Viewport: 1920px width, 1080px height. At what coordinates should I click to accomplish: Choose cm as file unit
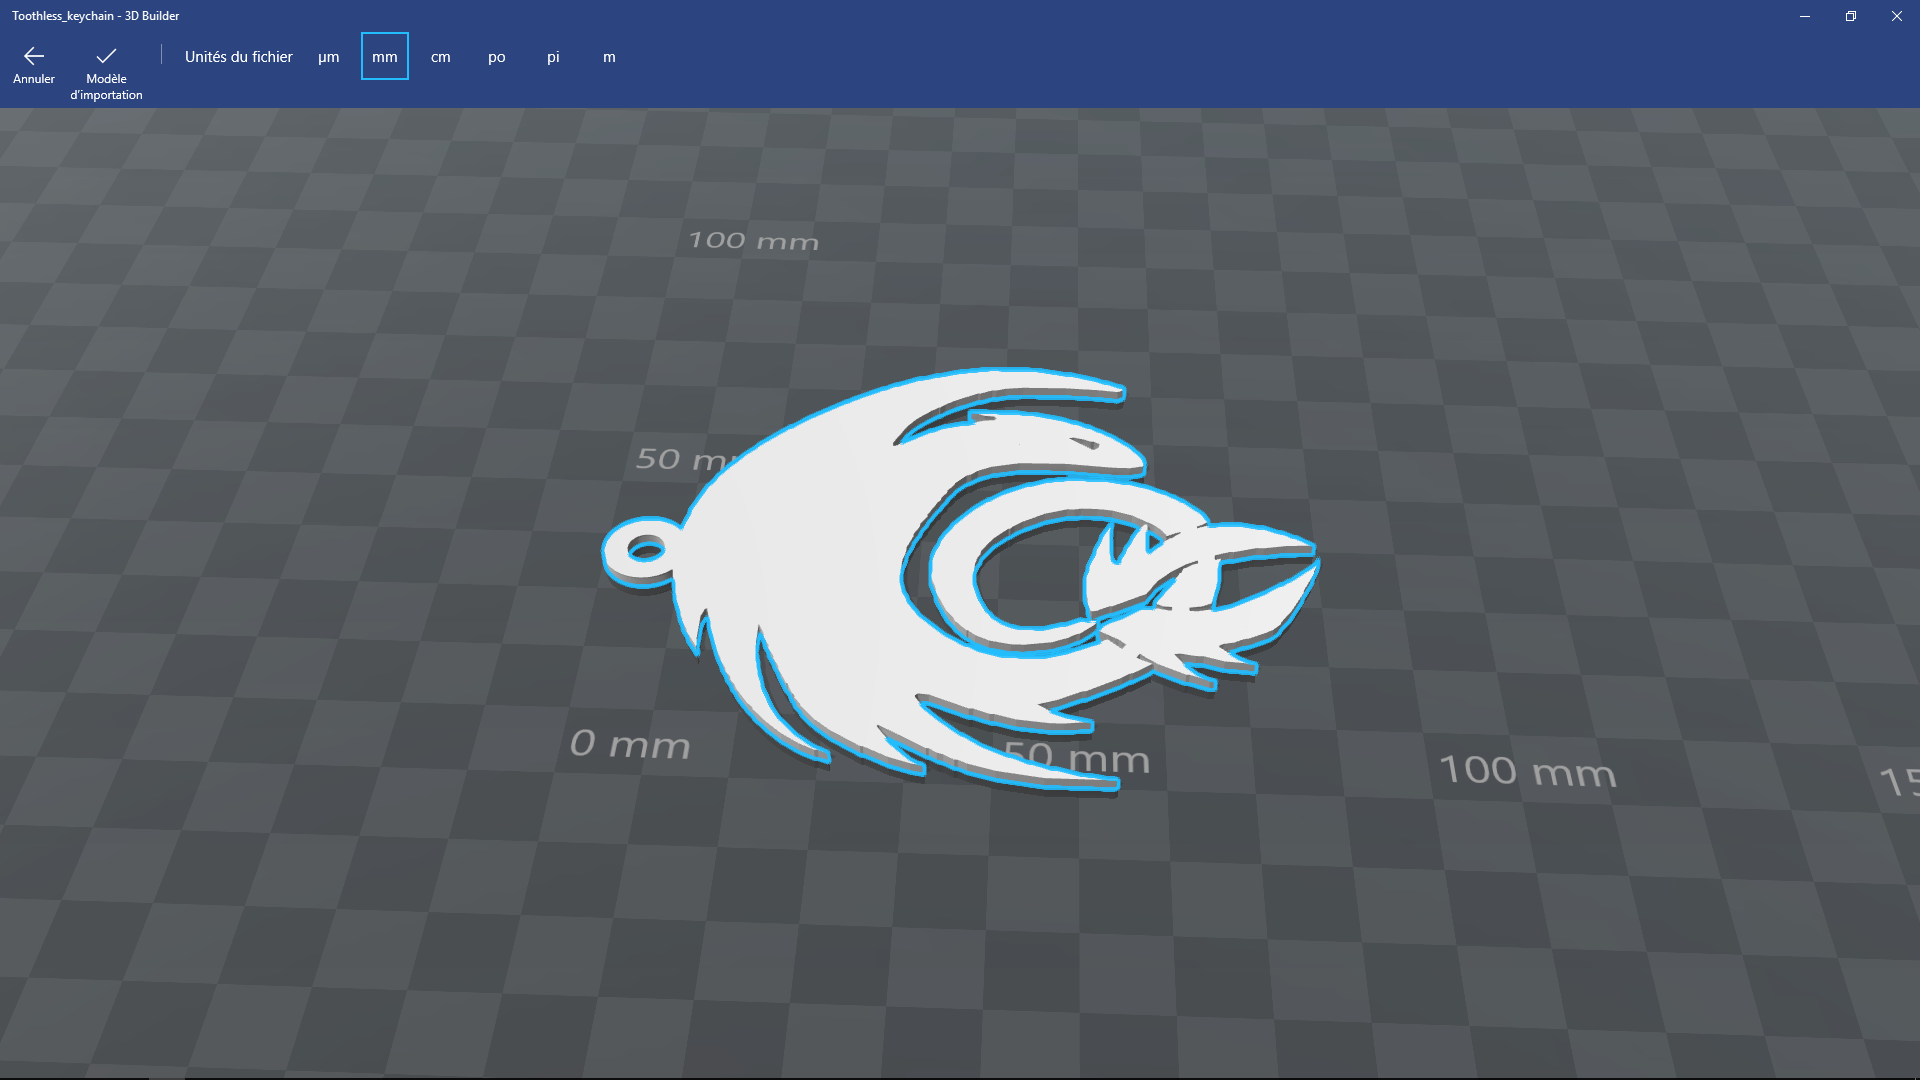click(x=441, y=57)
